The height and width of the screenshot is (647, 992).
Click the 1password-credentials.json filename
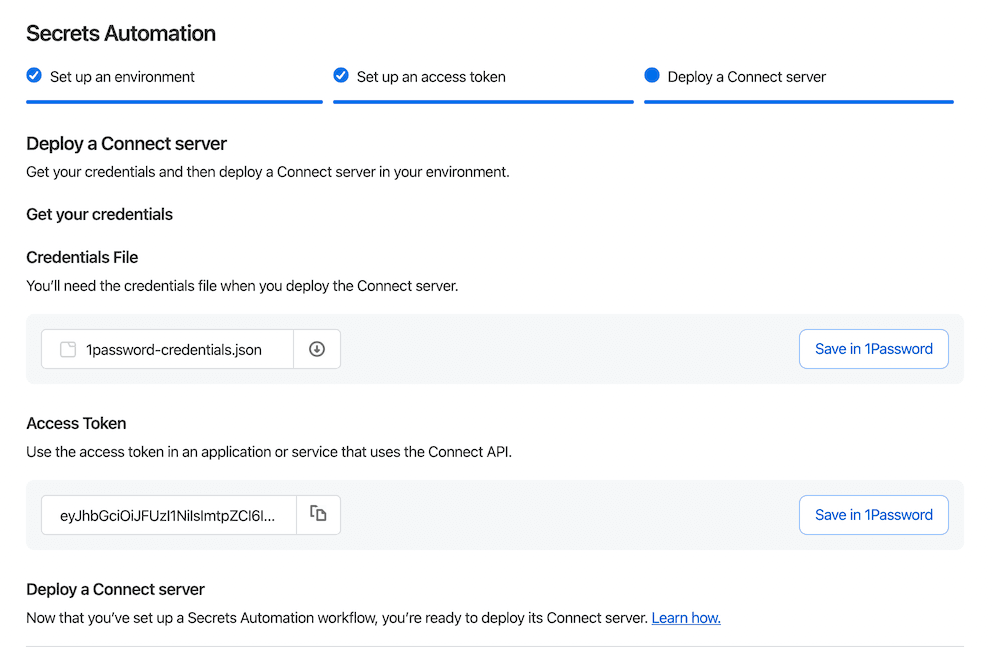tap(174, 350)
